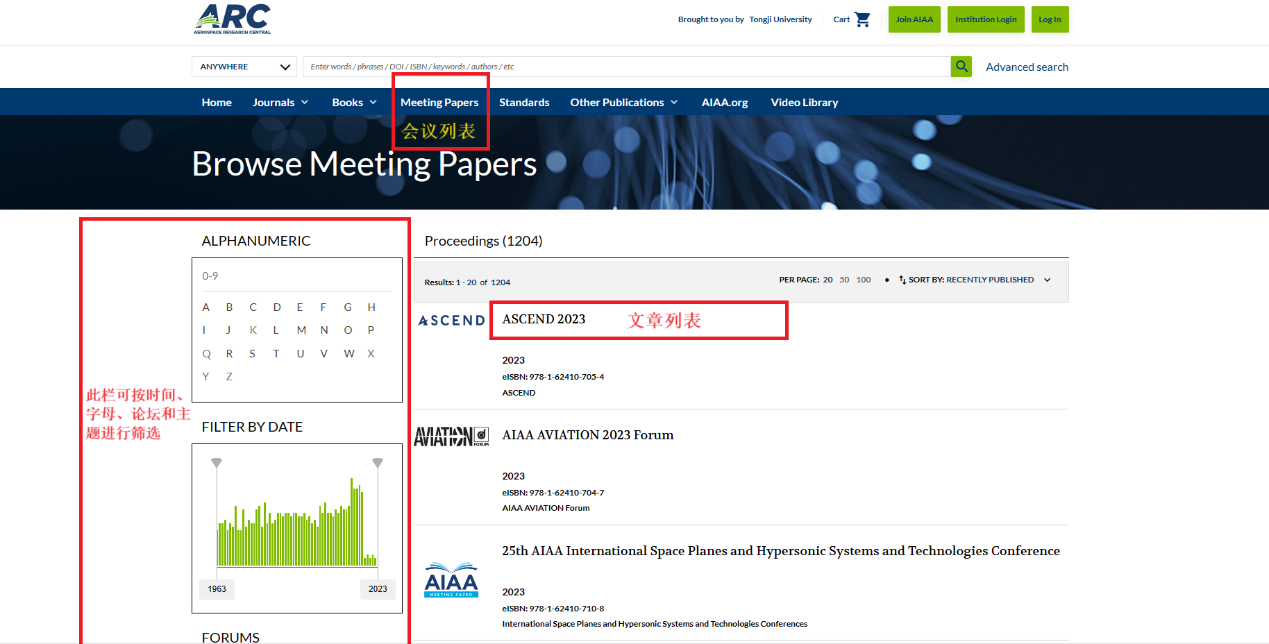Viewport: 1269px width, 644px height.
Task: Filter proceedings by letter G
Action: (x=348, y=307)
